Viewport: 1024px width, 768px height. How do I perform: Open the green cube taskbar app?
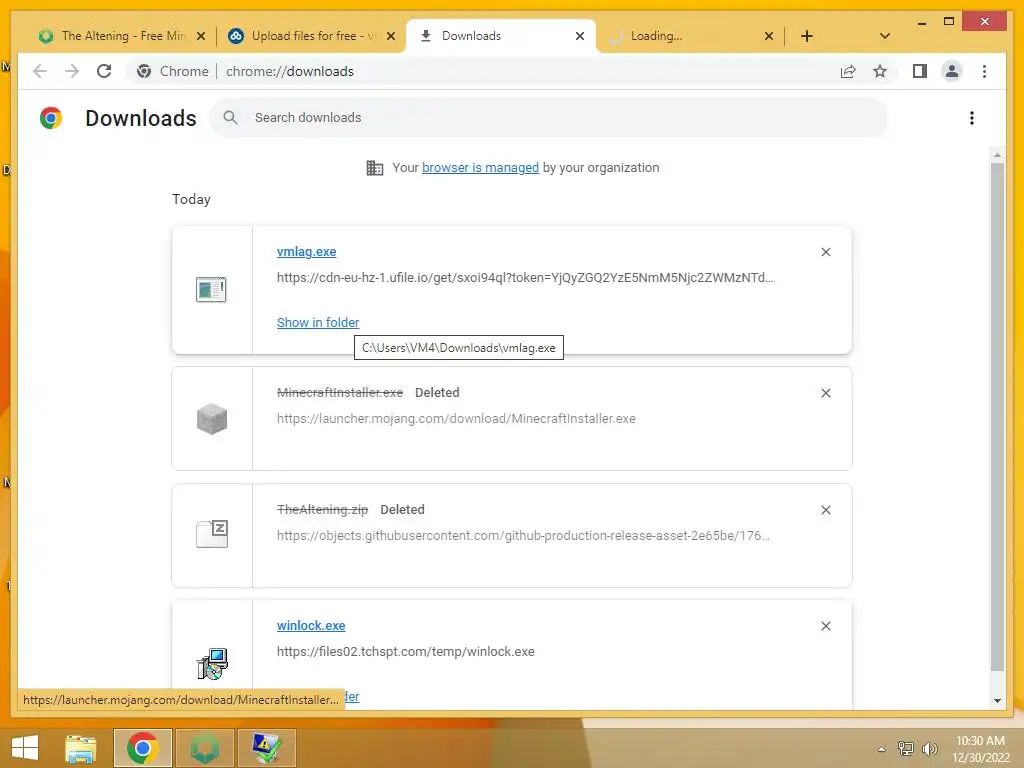204,748
